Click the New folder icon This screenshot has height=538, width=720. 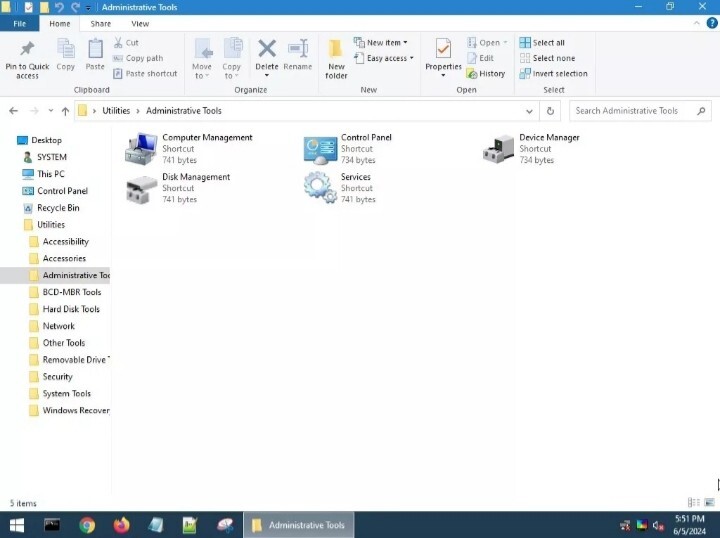coord(336,50)
